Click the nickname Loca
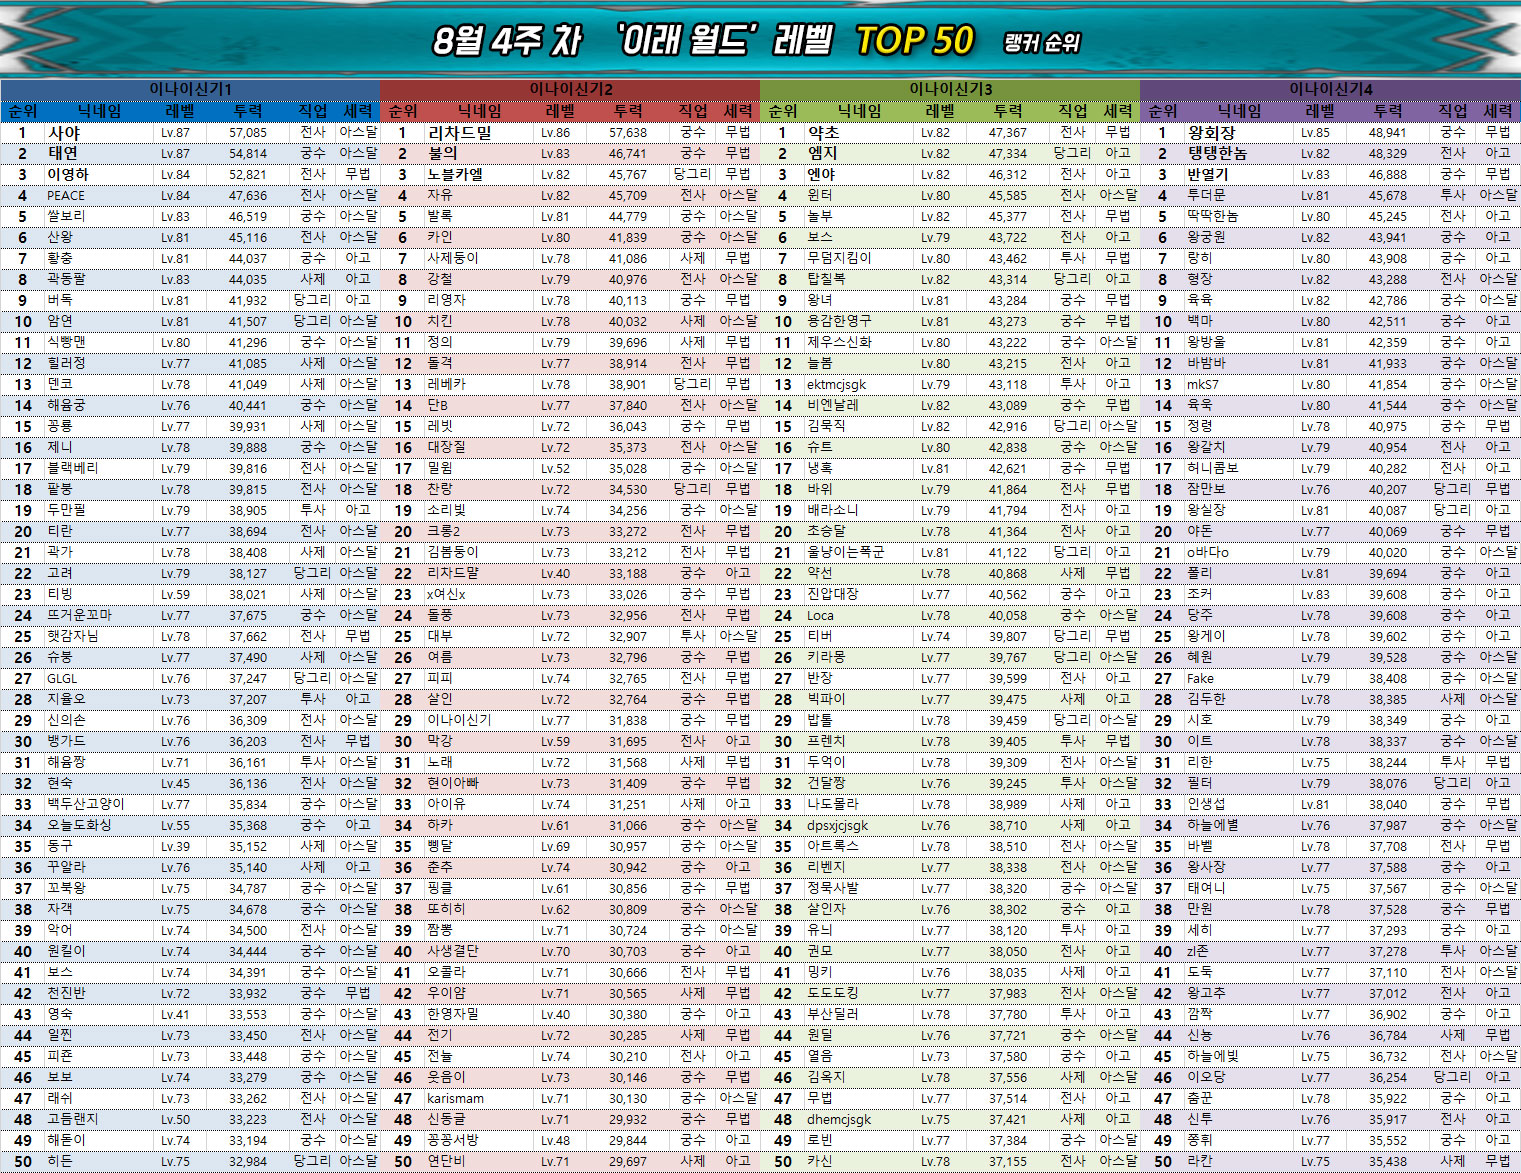 pyautogui.click(x=820, y=615)
